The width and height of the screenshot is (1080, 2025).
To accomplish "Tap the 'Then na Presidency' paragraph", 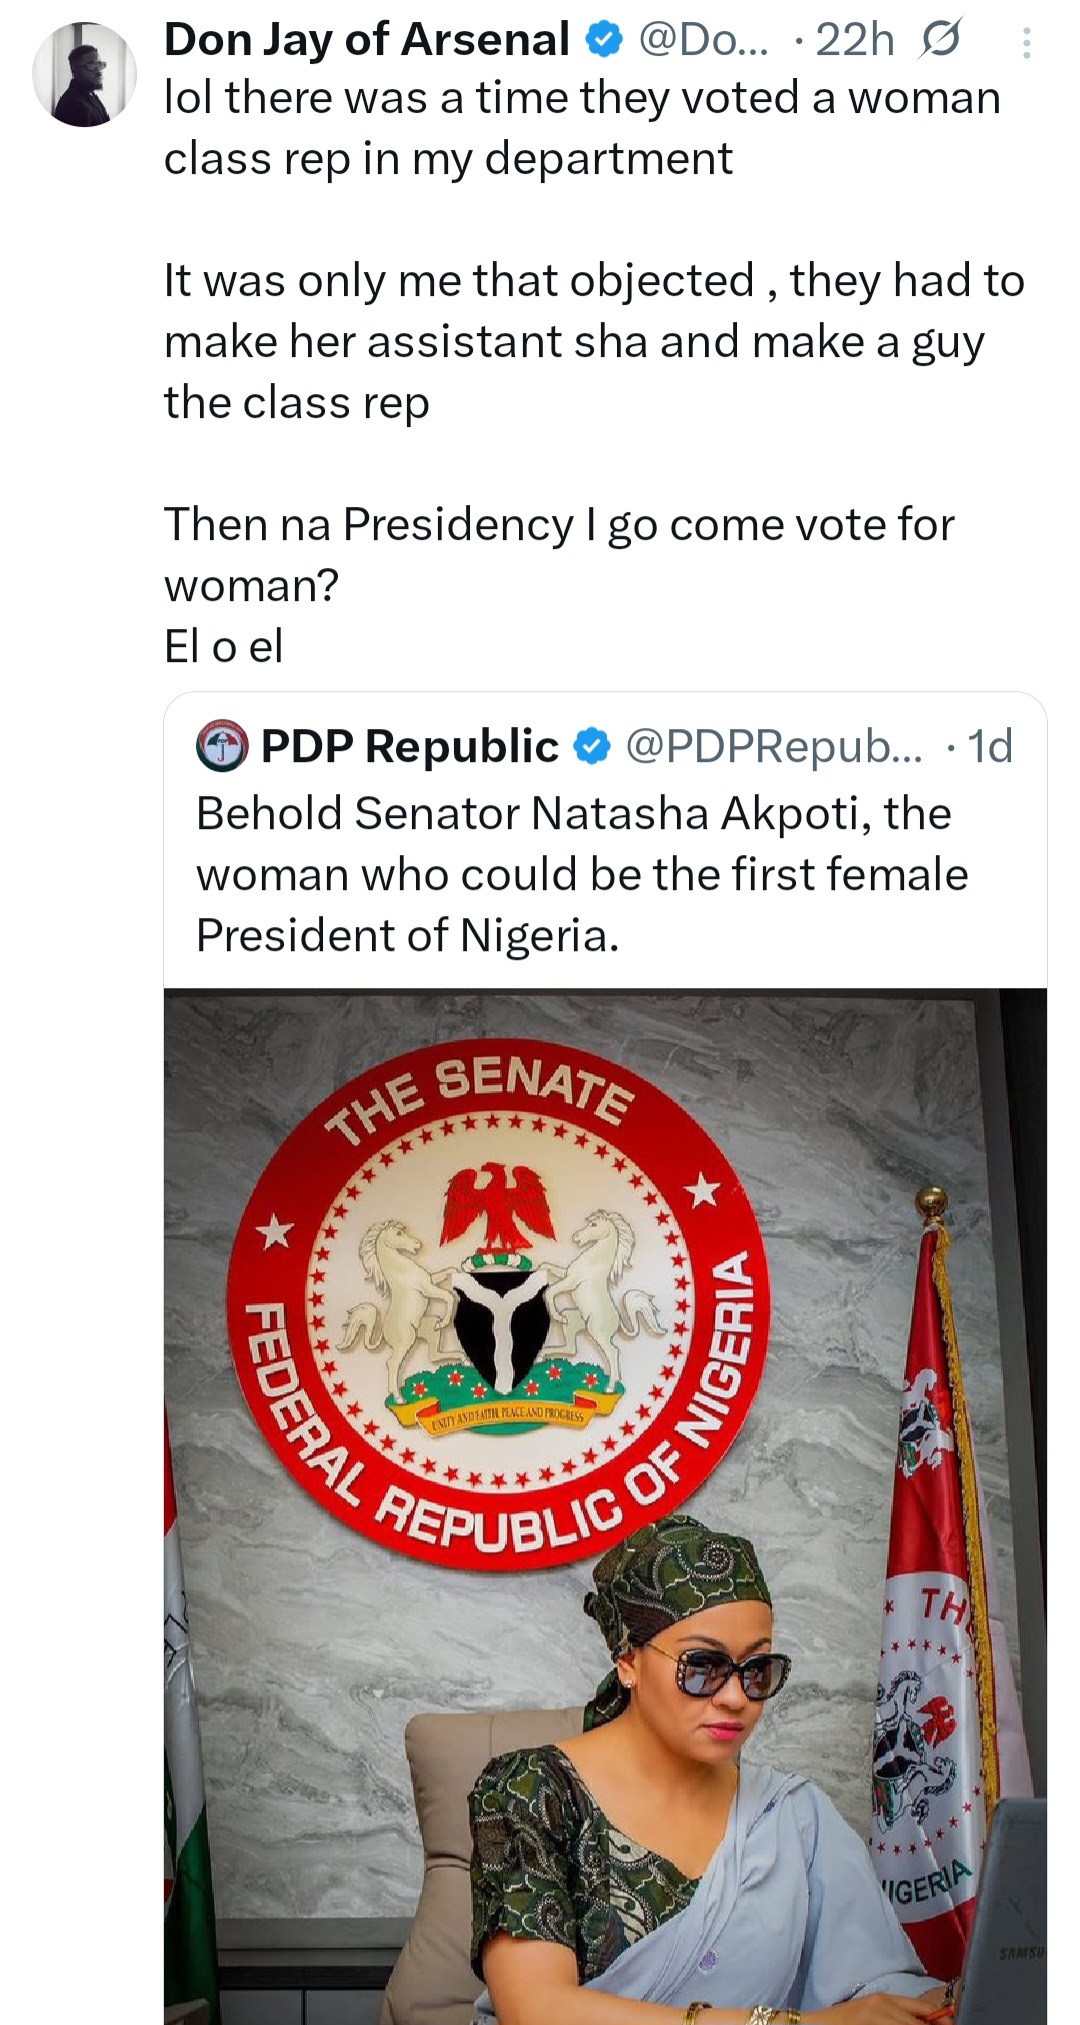I will (558, 554).
